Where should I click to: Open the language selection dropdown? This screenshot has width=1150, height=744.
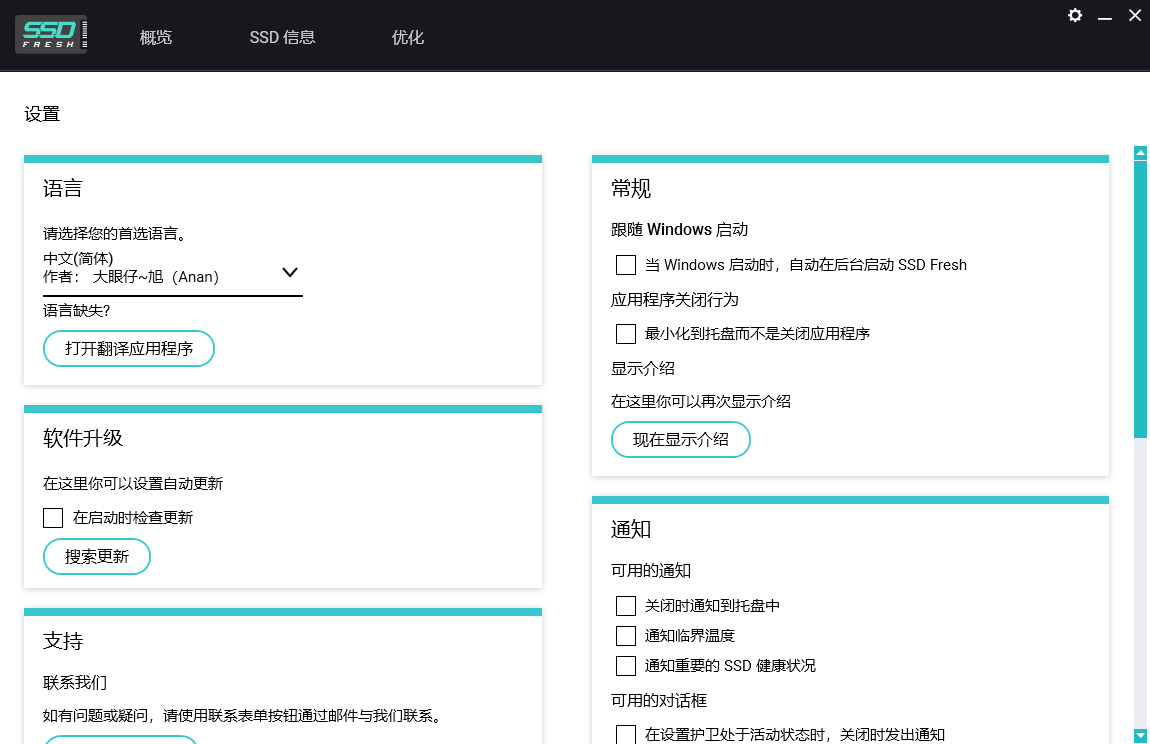click(x=290, y=271)
